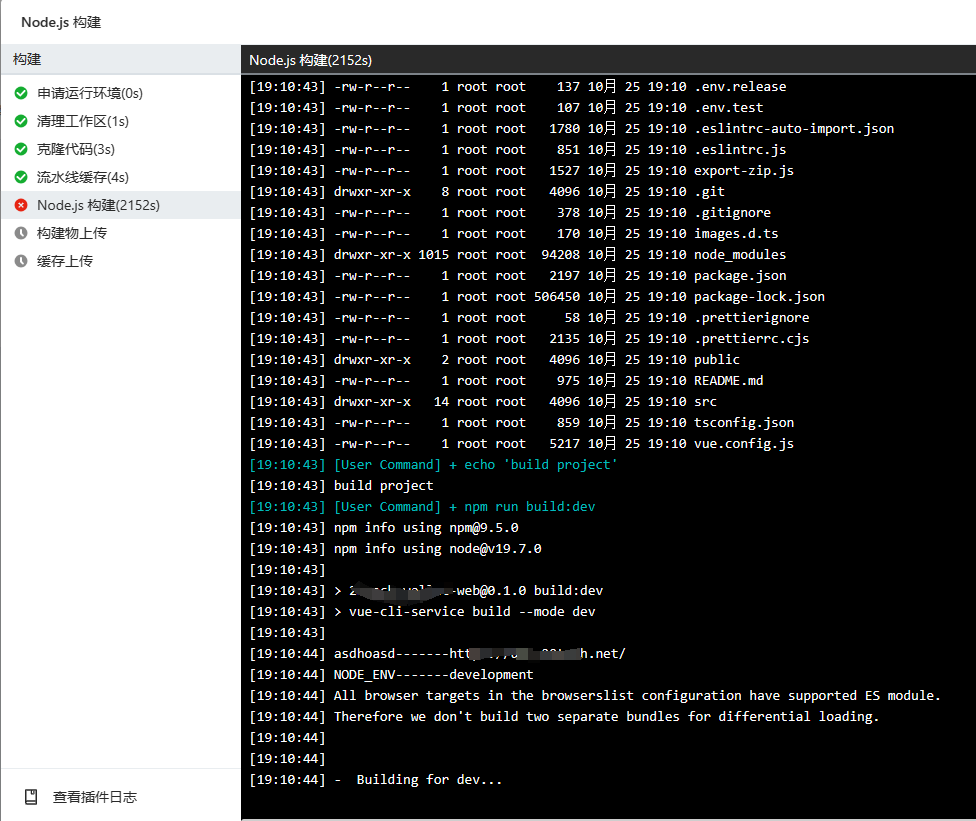Open 查看插件日志 link
The height and width of the screenshot is (821, 976).
point(95,797)
